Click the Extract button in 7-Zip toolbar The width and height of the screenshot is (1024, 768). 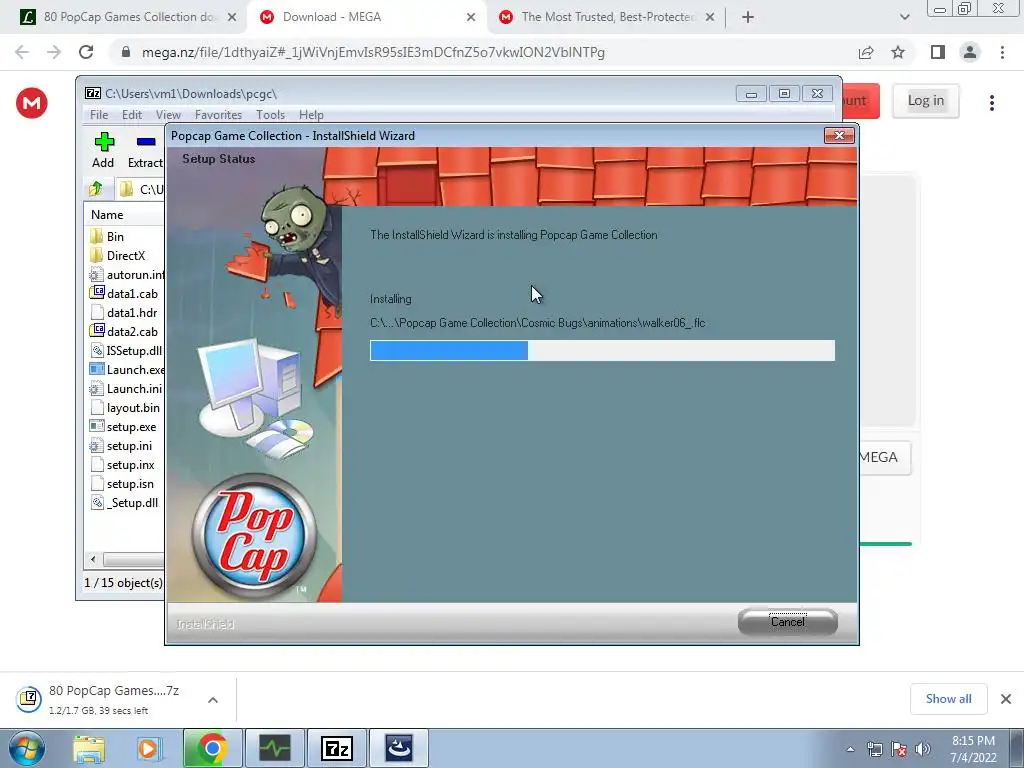145,150
